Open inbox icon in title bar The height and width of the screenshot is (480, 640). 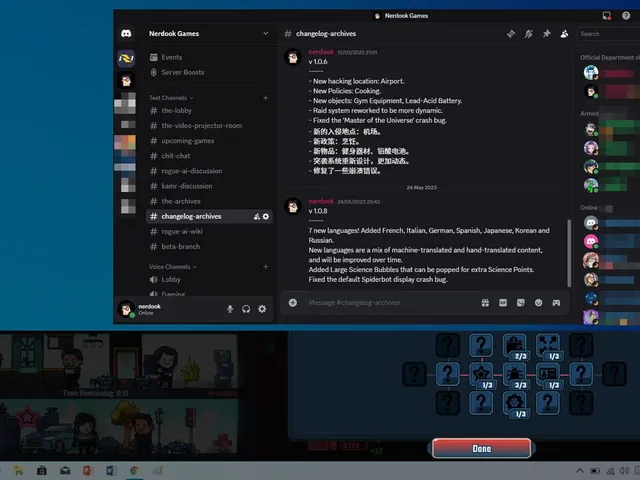[x=607, y=16]
